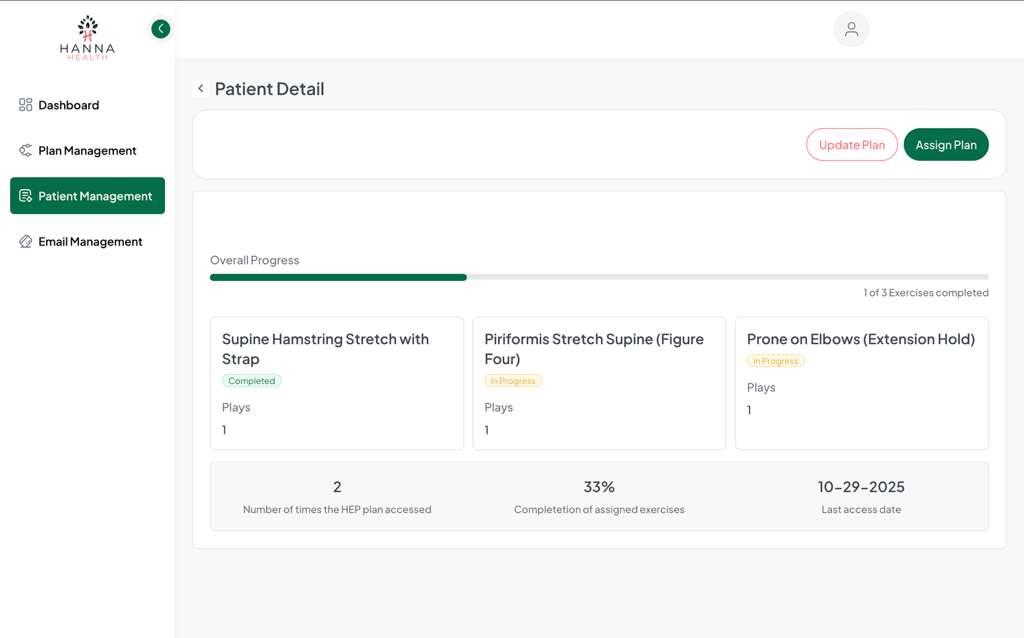Click the Dashboard grid icon
Image resolution: width=1024 pixels, height=638 pixels.
(26, 105)
